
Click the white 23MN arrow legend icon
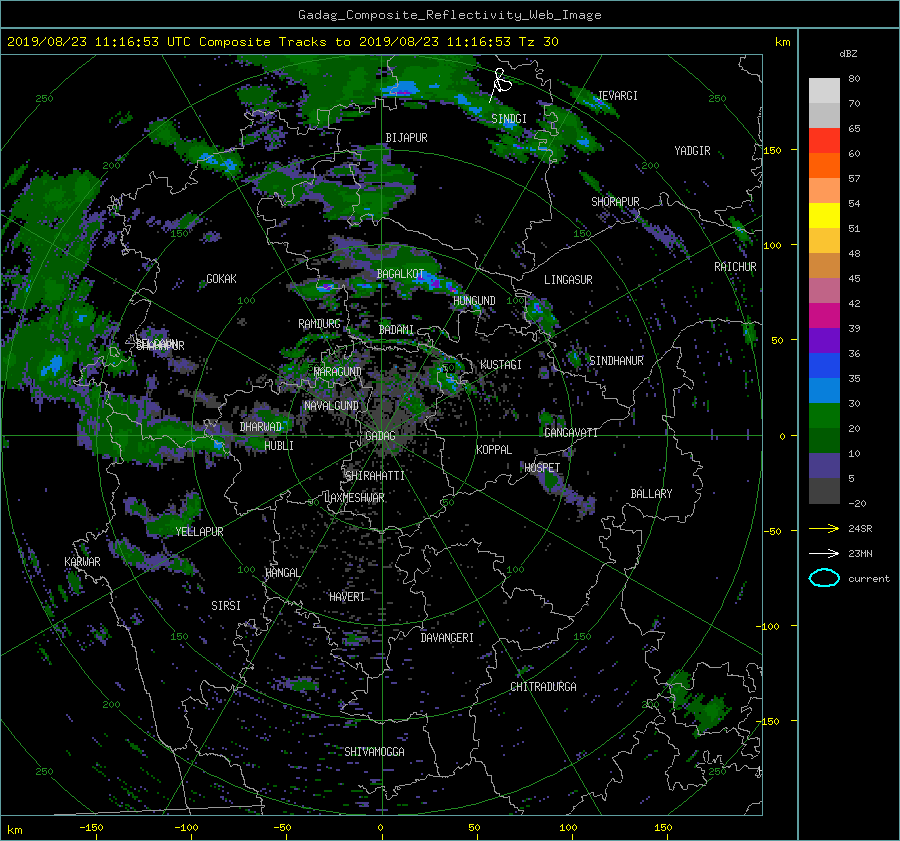click(x=824, y=553)
